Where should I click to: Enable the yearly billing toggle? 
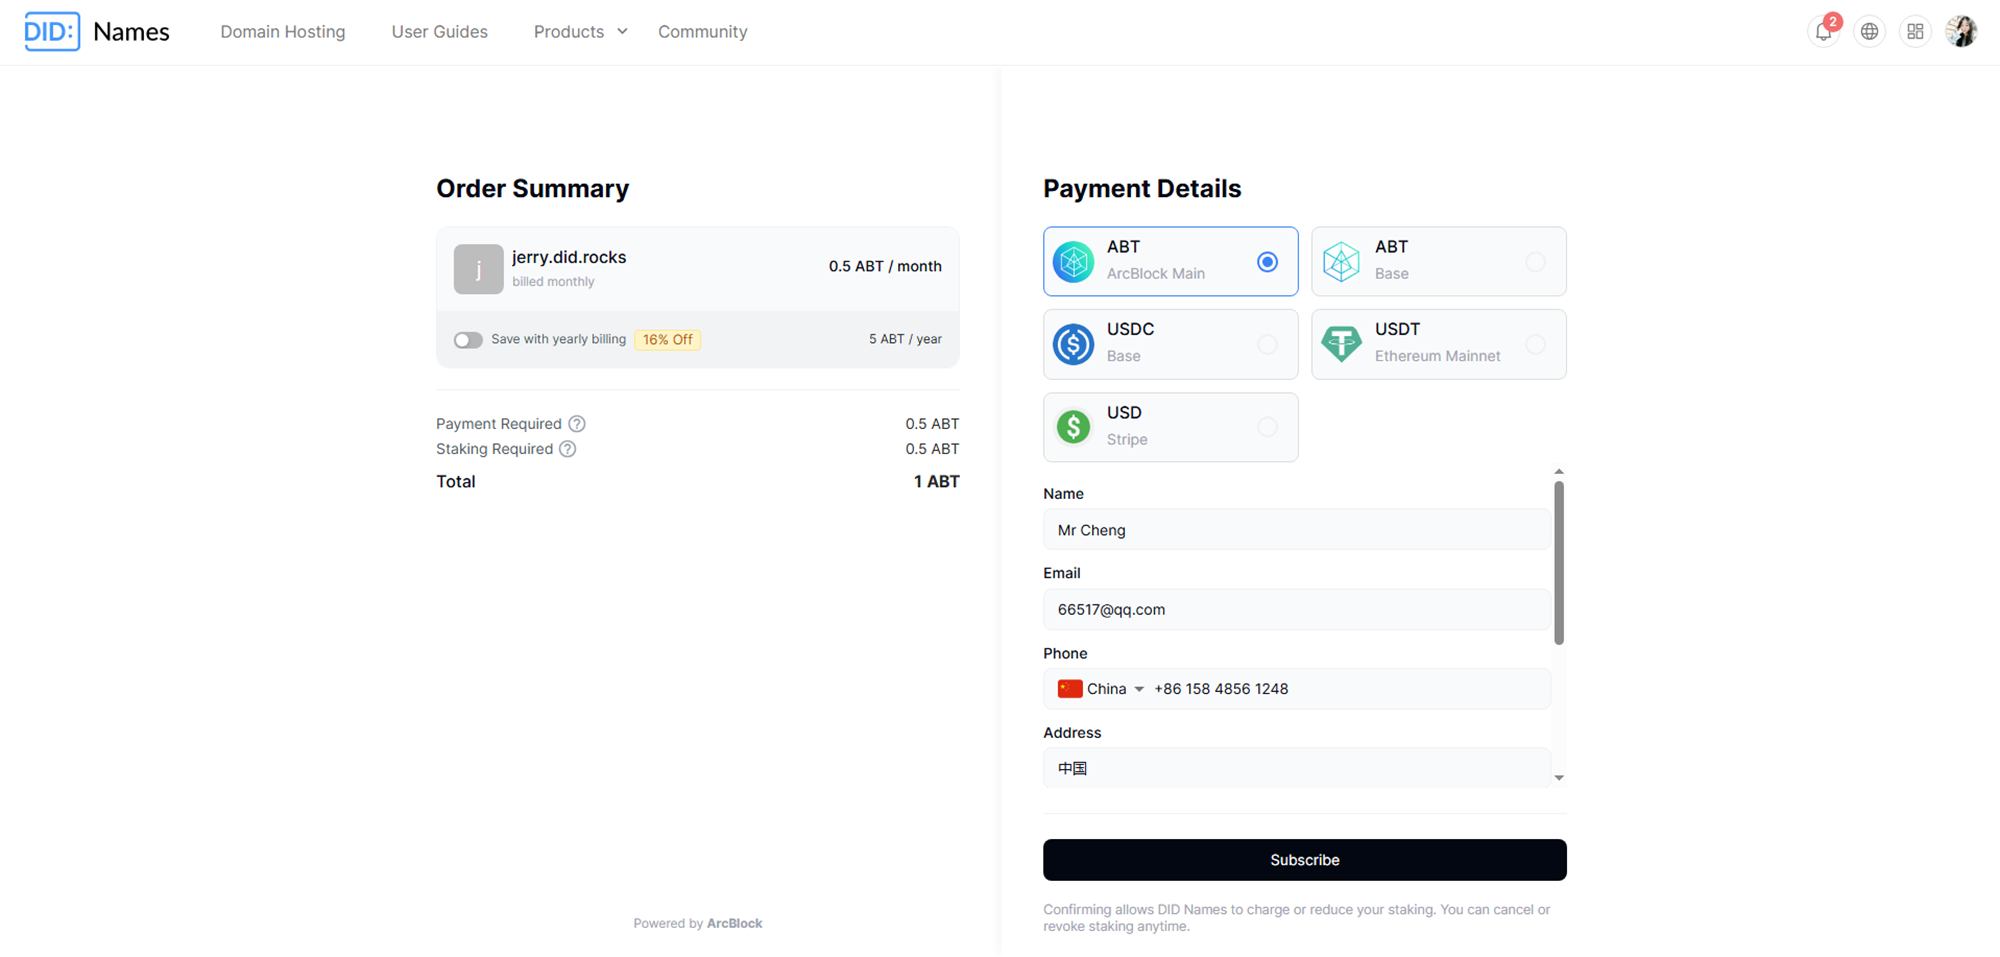(468, 340)
